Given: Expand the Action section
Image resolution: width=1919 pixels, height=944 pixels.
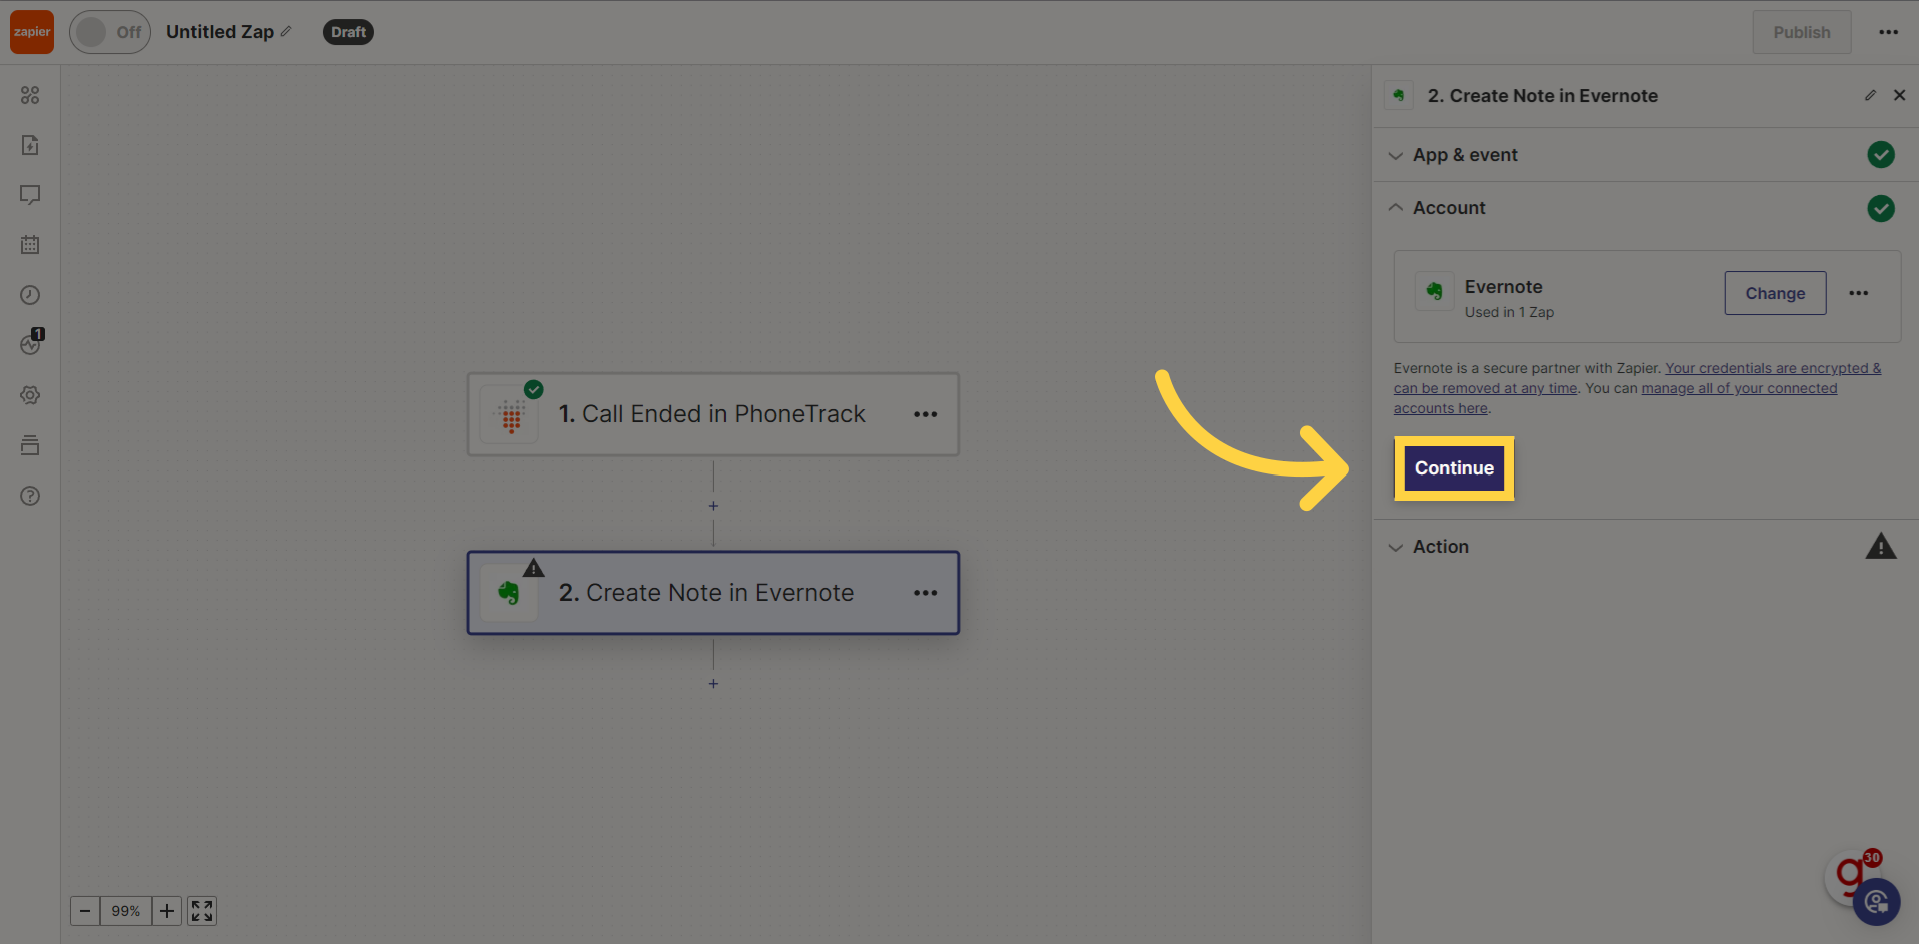Looking at the screenshot, I should [x=1645, y=547].
